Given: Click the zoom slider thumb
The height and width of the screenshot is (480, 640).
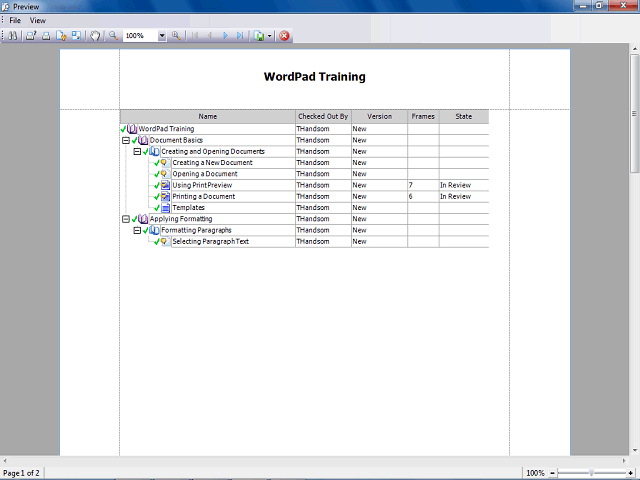Looking at the screenshot, I should click(591, 473).
